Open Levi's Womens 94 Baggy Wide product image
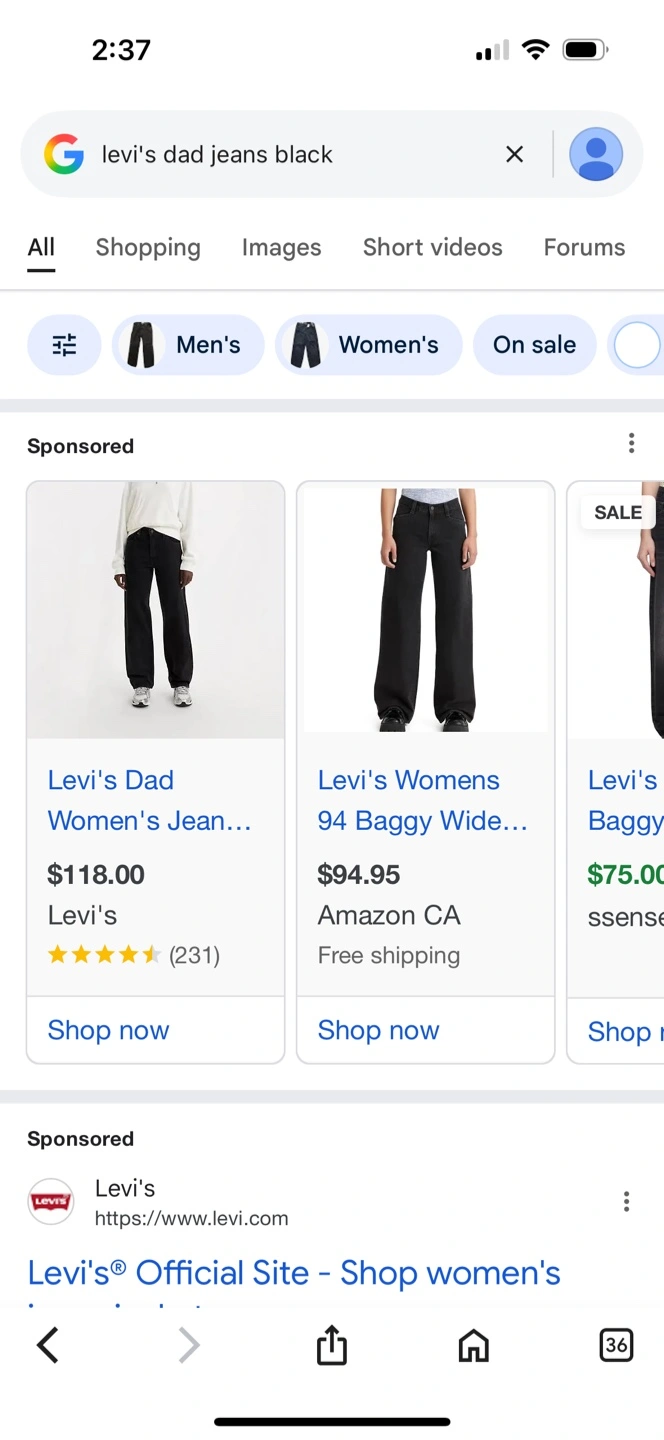Image resolution: width=664 pixels, height=1440 pixels. [426, 608]
